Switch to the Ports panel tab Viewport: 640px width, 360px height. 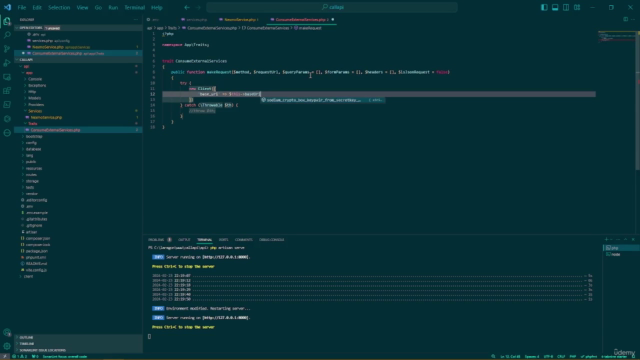coord(223,240)
